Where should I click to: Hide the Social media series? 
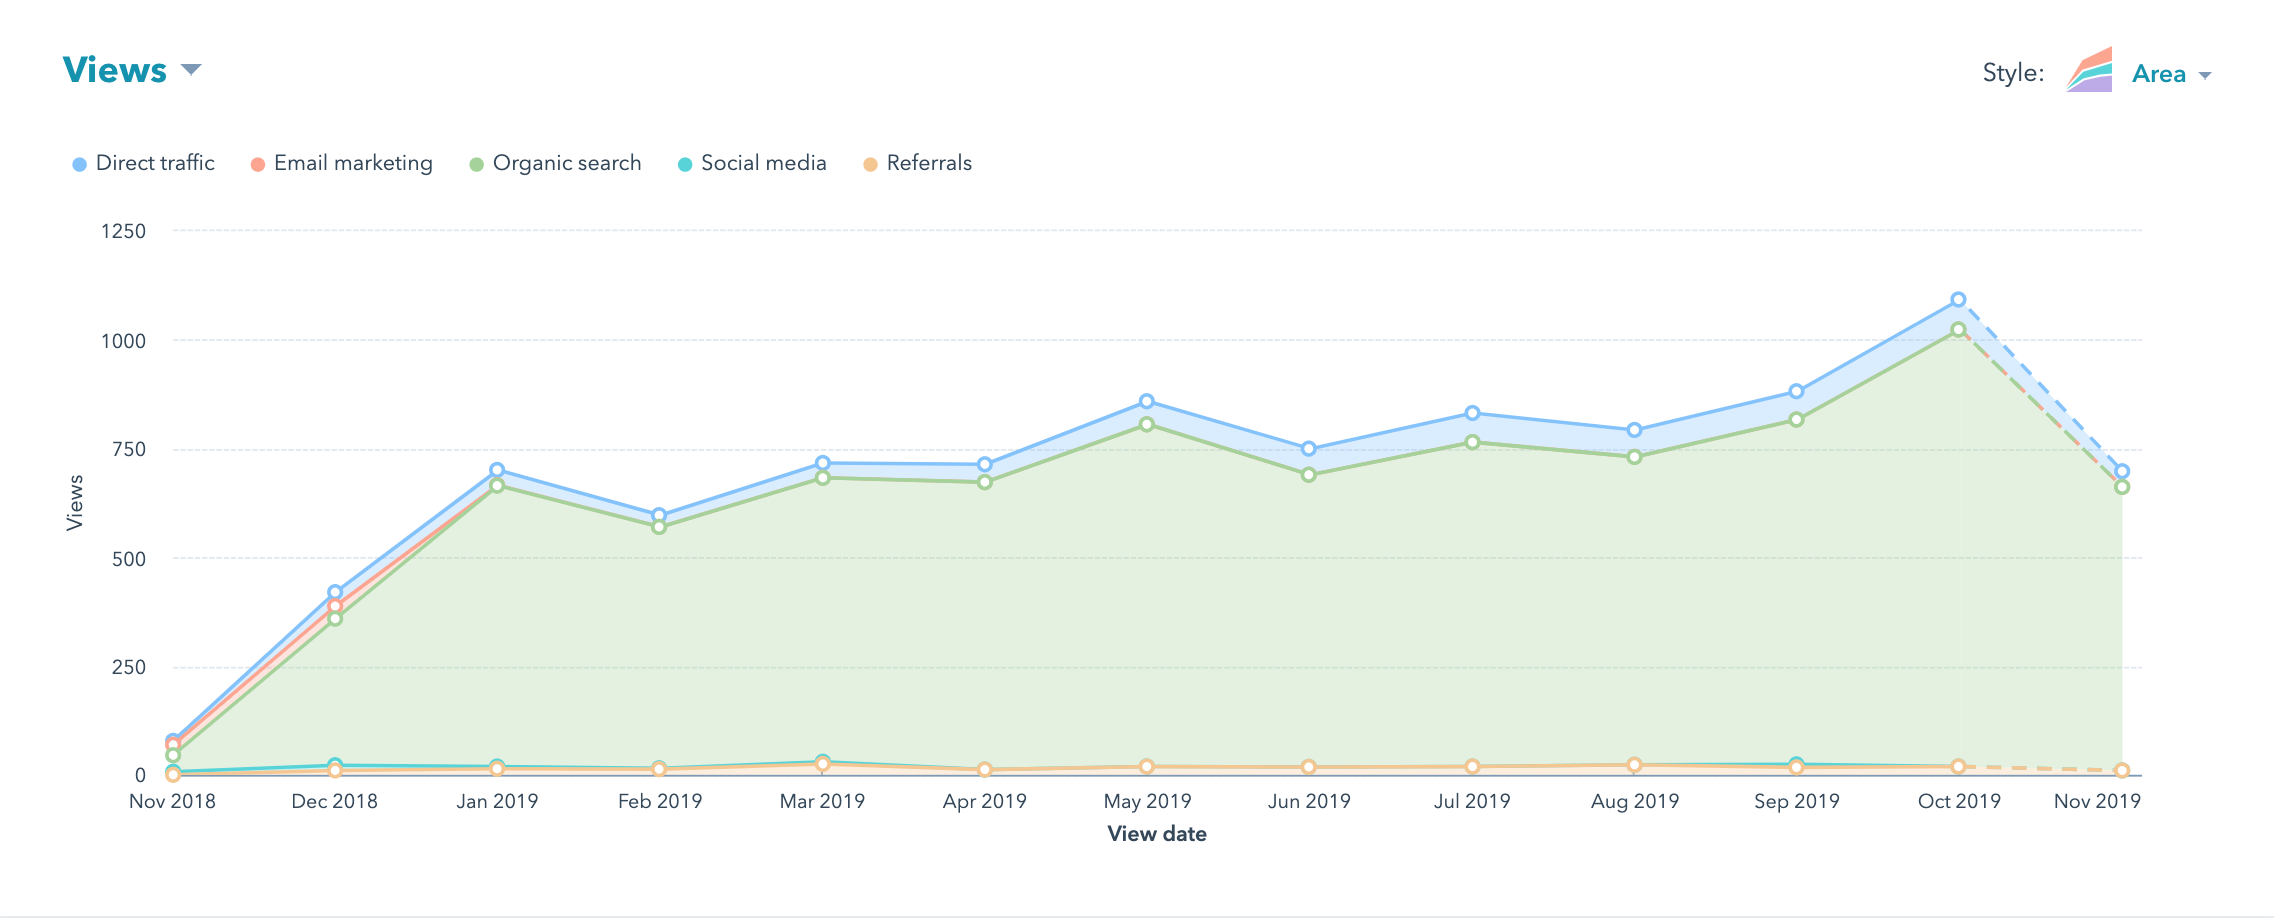(x=763, y=163)
